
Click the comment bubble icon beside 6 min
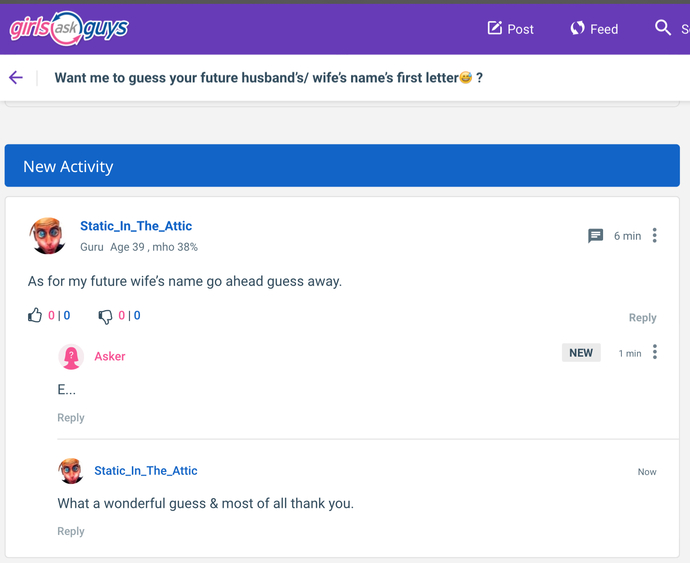(595, 236)
